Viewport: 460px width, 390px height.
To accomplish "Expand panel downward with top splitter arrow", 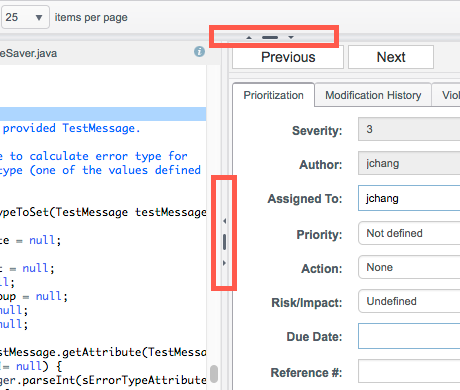I will click(291, 37).
